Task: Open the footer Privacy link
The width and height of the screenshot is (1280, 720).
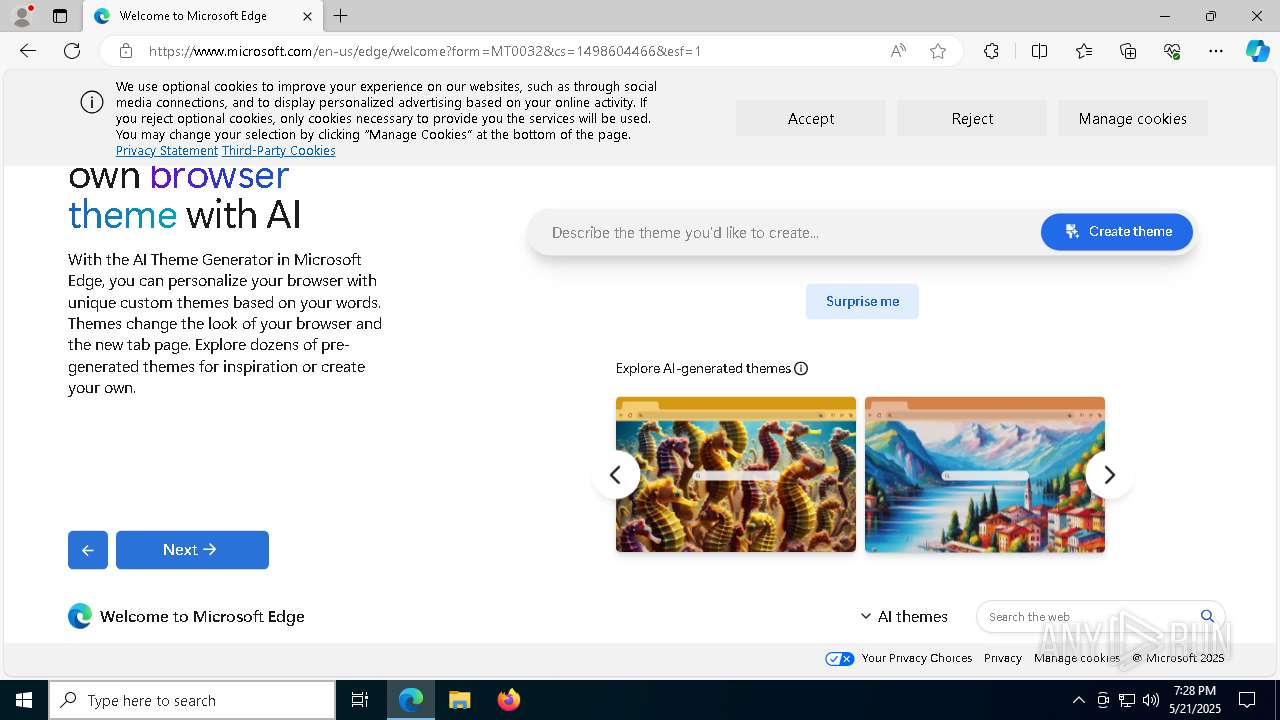Action: click(1003, 658)
